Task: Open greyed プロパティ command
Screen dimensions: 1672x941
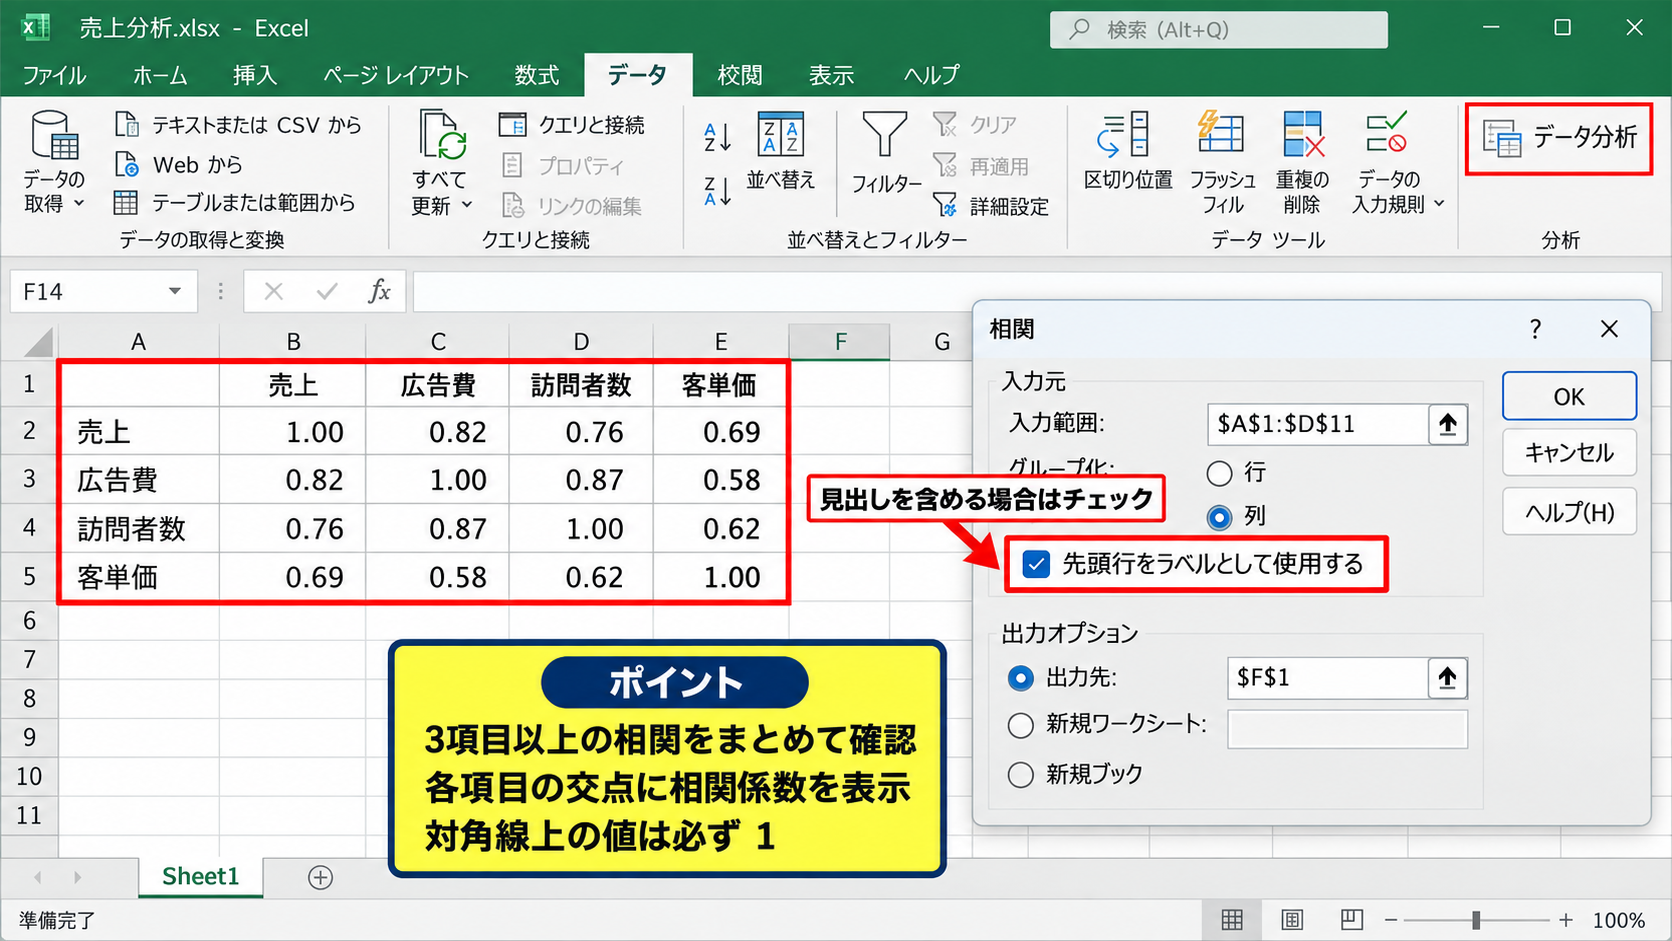Action: [562, 165]
